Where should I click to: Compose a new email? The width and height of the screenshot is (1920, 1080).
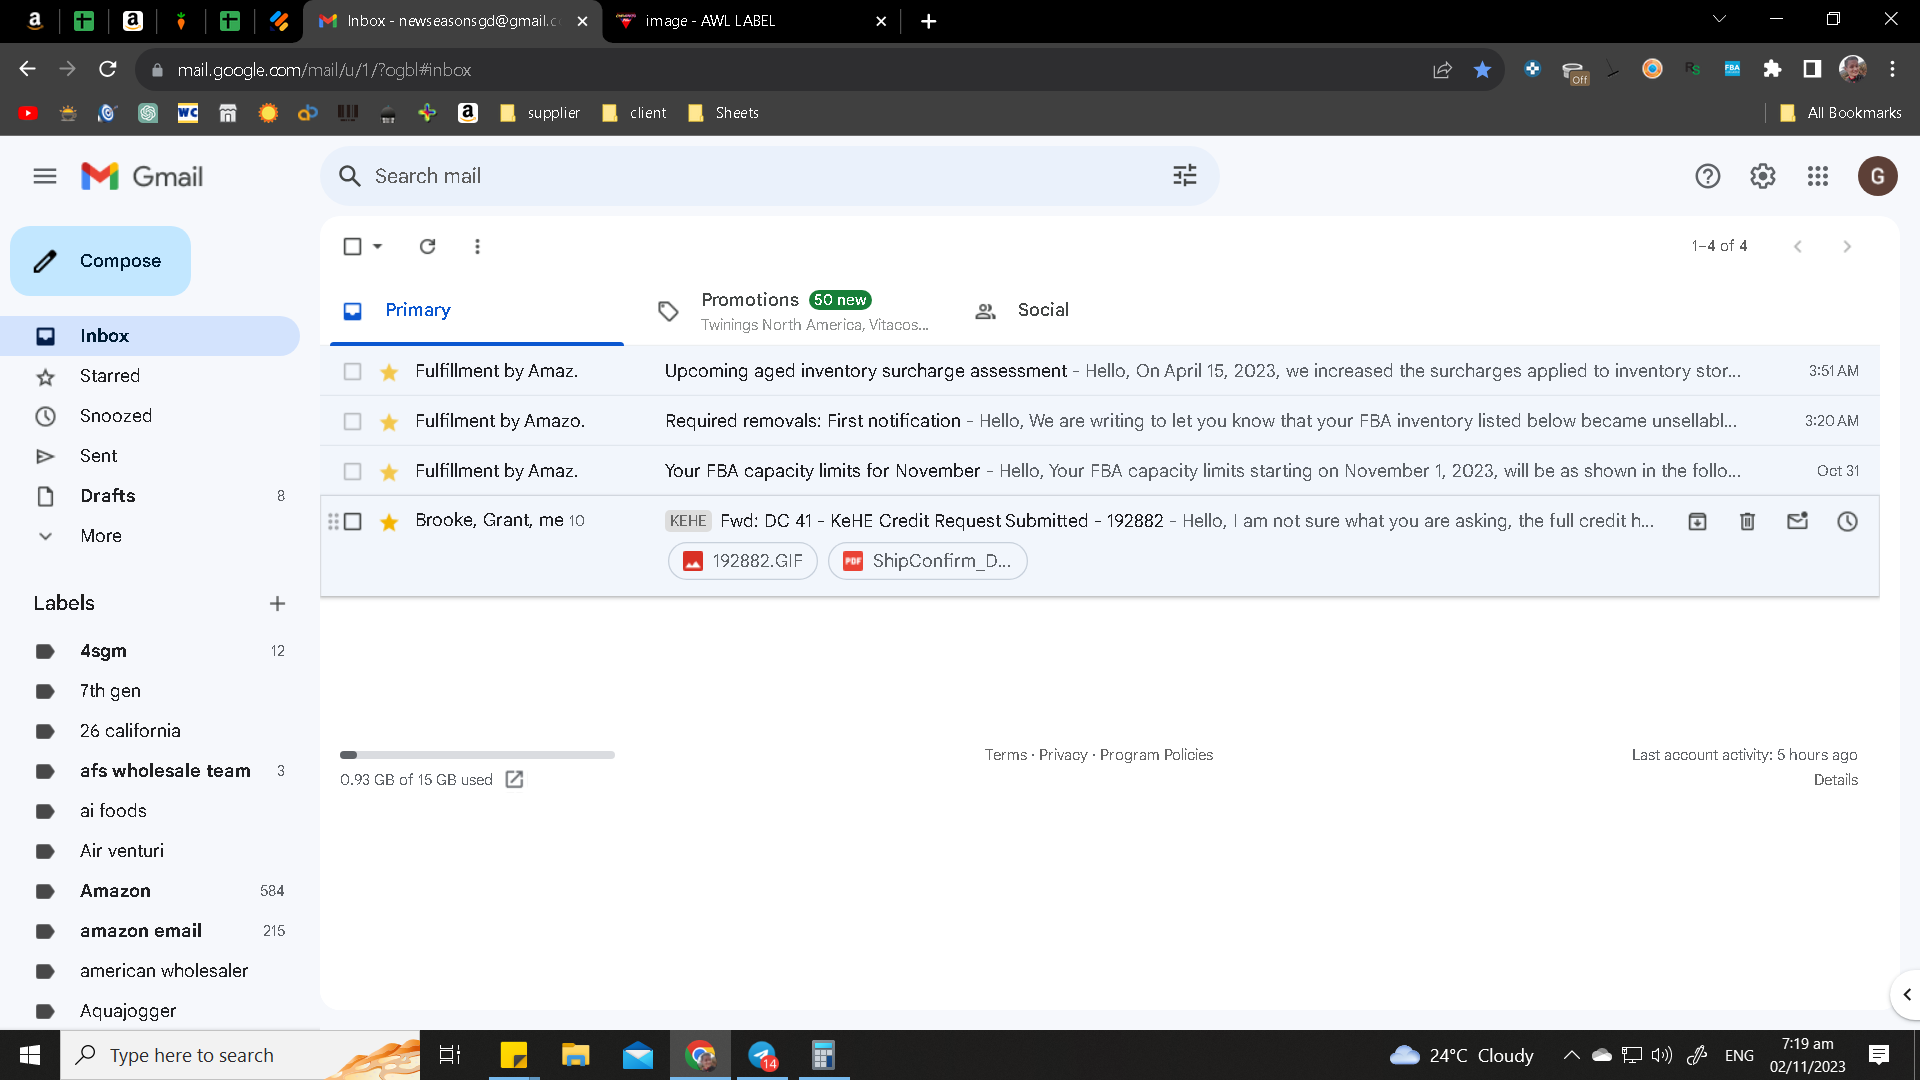pos(100,261)
